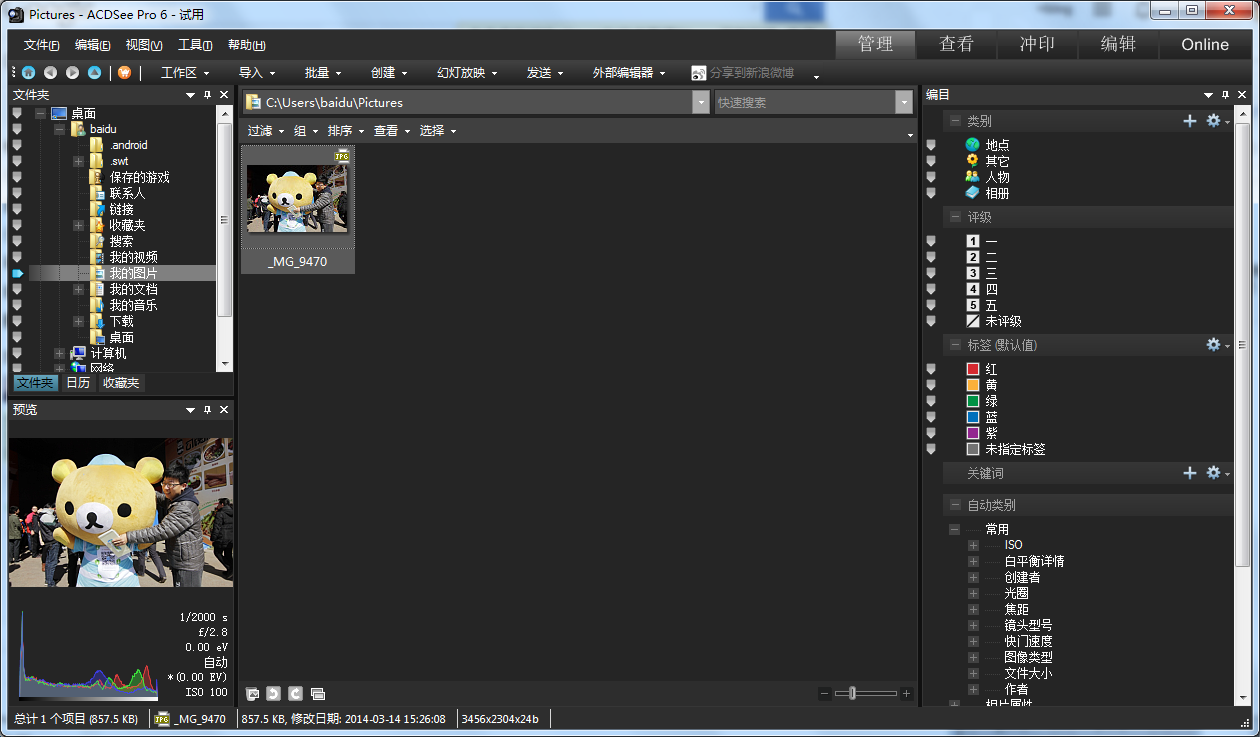Expand the ISO auto category

click(973, 545)
